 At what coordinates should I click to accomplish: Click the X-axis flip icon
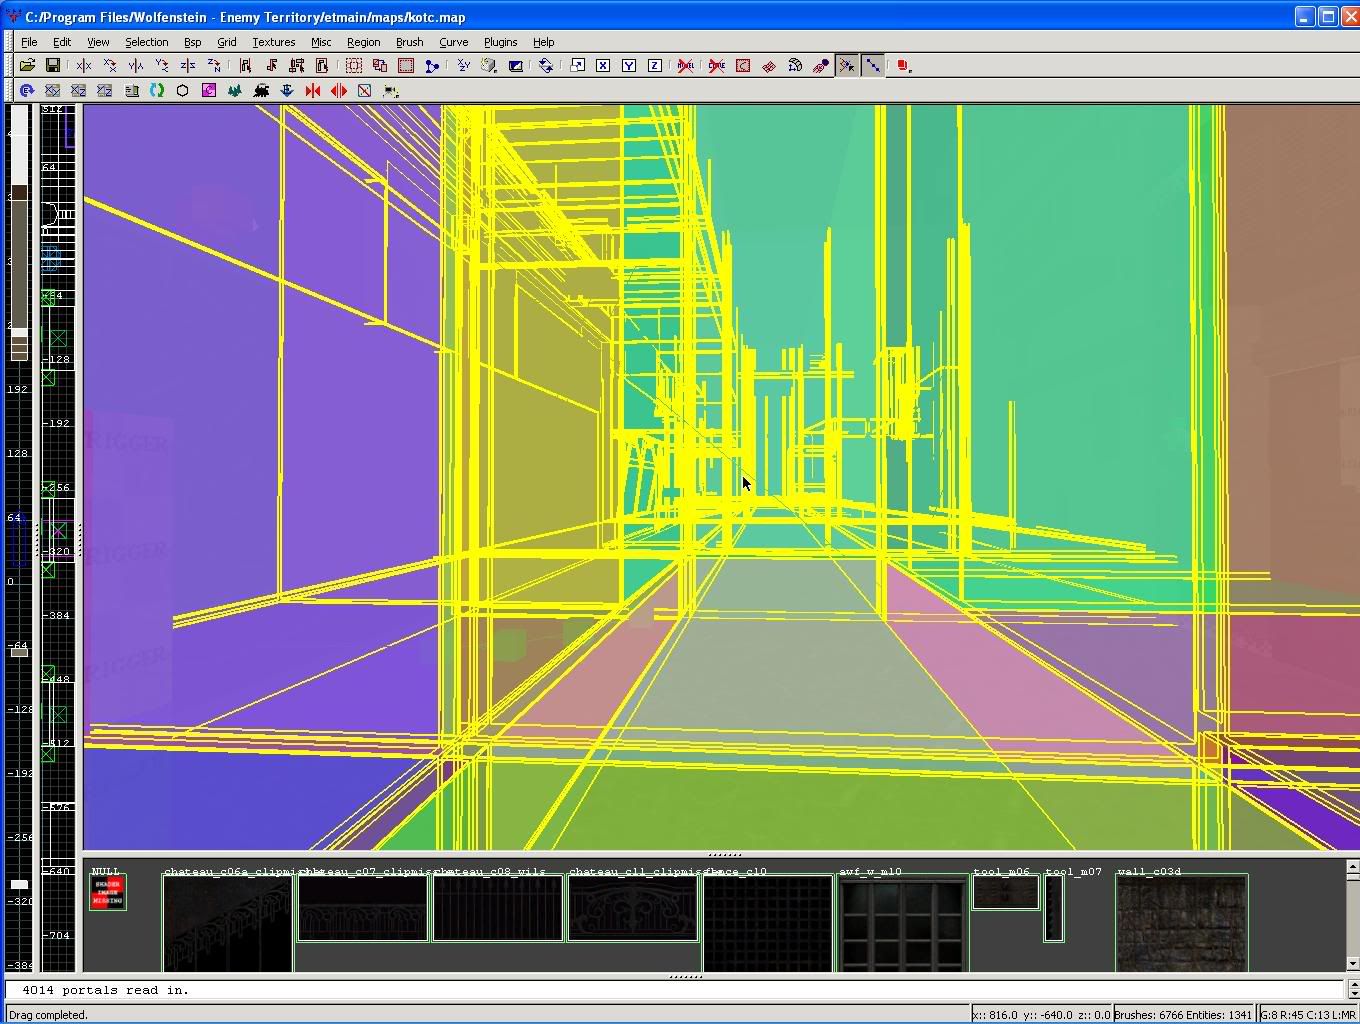pos(84,66)
